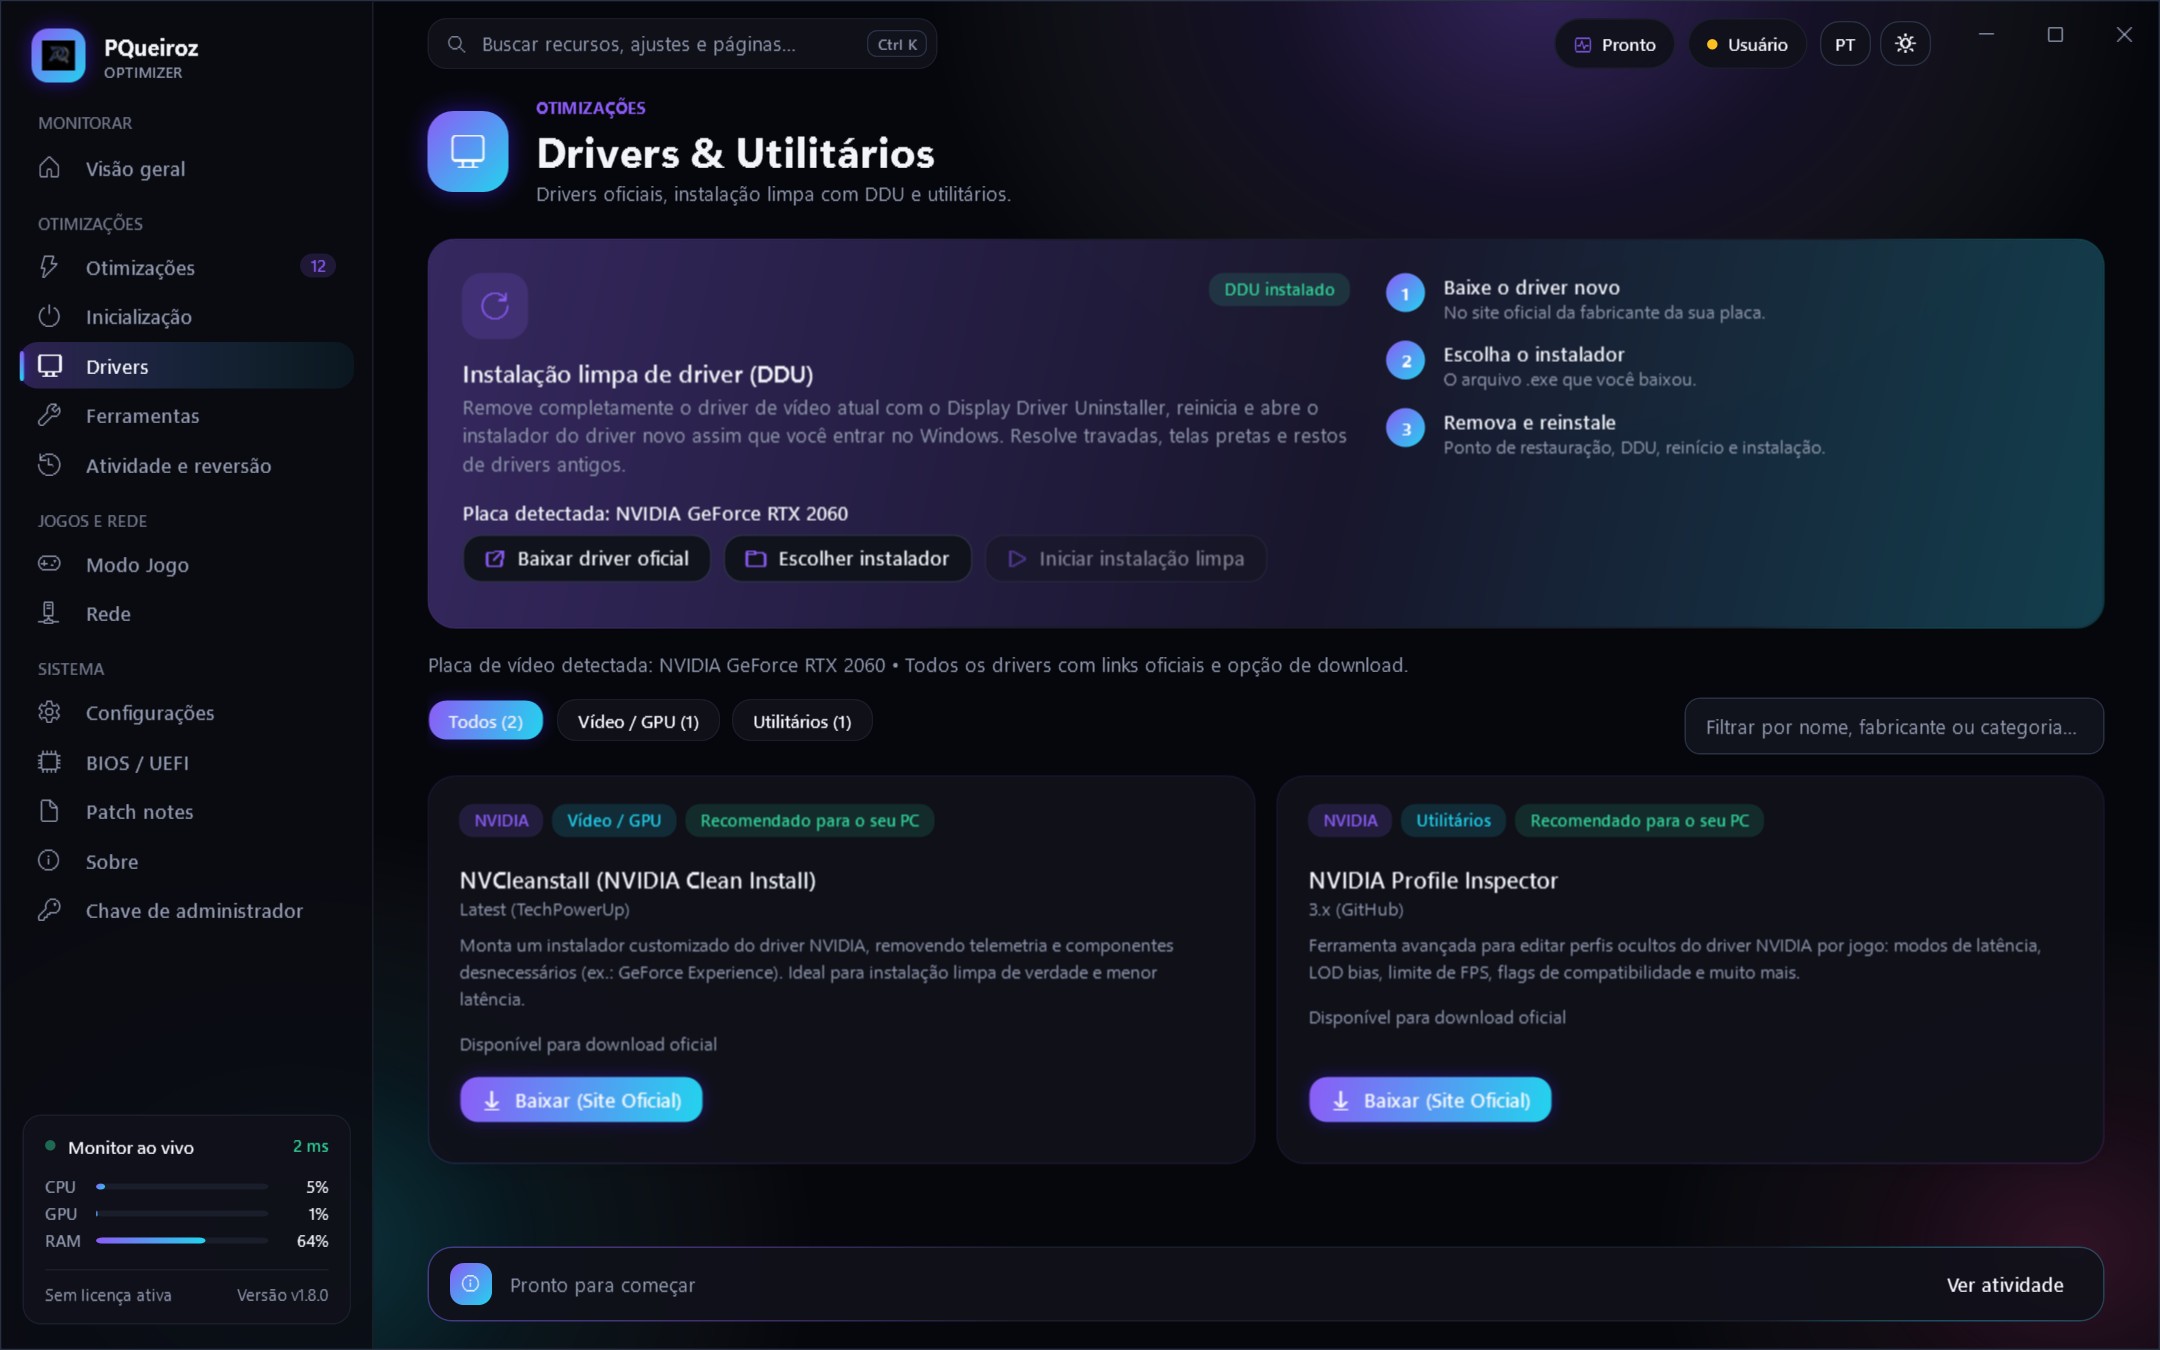Click the BIOS / UEFI chip icon
Viewport: 2160px width, 1350px height.
point(49,762)
